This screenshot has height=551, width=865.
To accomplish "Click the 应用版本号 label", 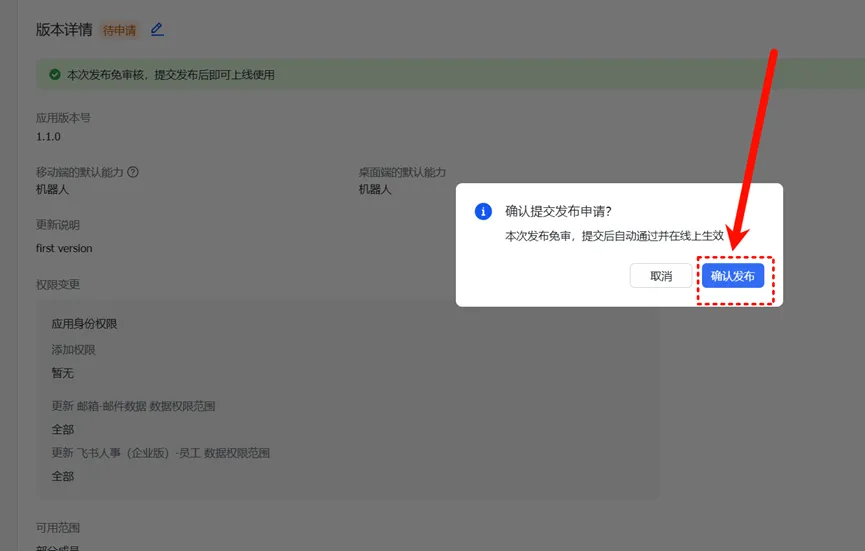I will (x=63, y=118).
